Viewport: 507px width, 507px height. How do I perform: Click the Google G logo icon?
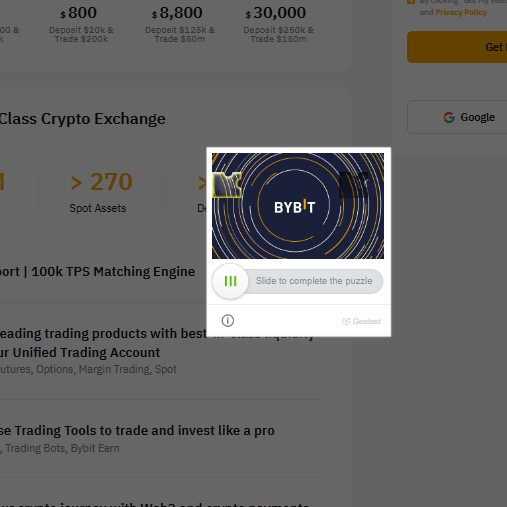[449, 117]
